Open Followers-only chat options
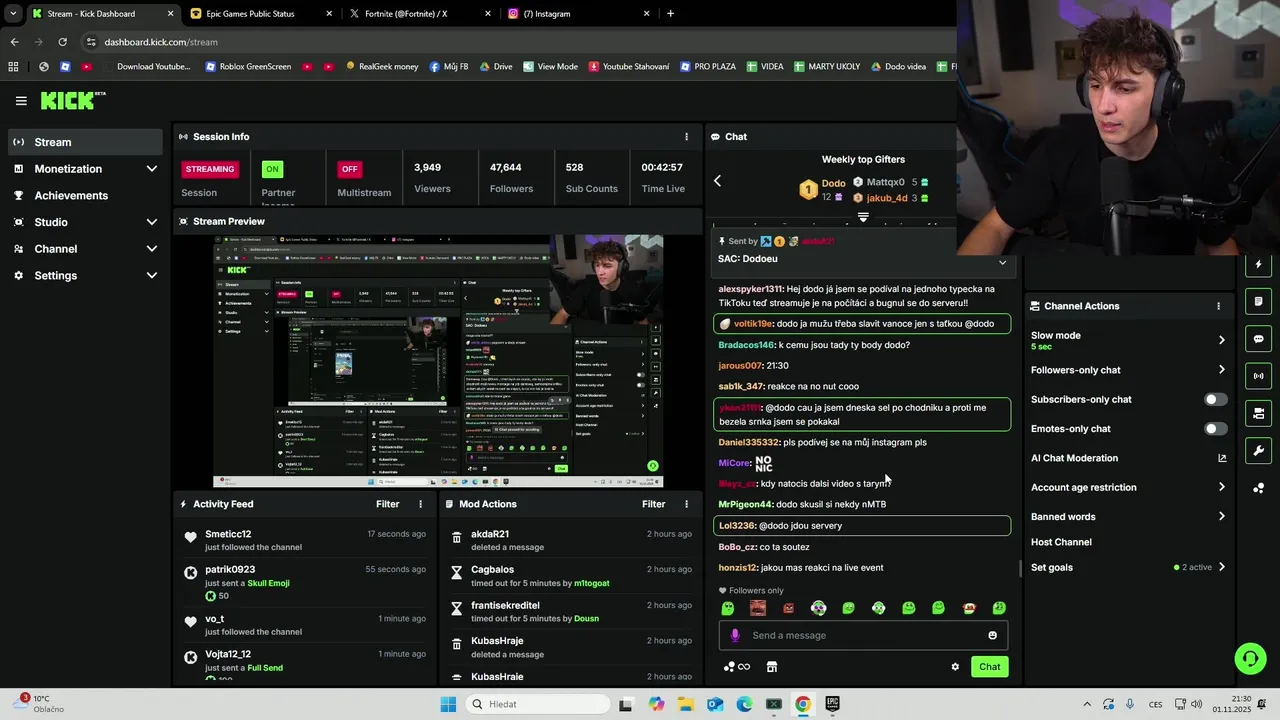This screenshot has height=720, width=1280. tap(1128, 370)
